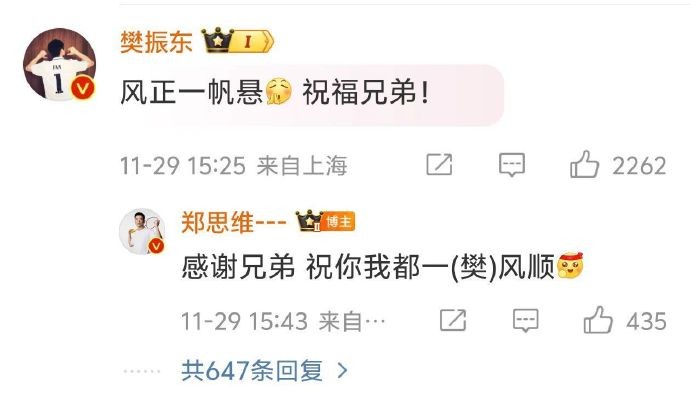Click crown badge next to 郑思维
This screenshot has width=690, height=410.
310,221
